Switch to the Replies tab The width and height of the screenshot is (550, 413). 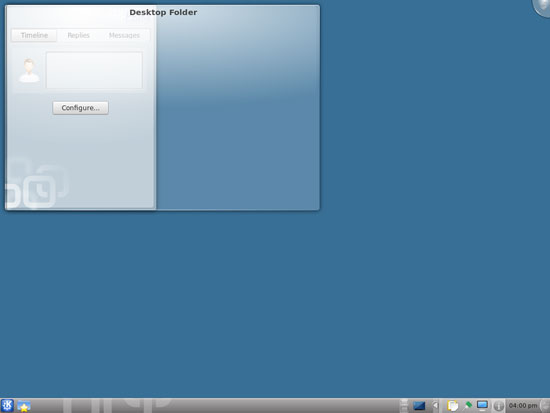(79, 35)
